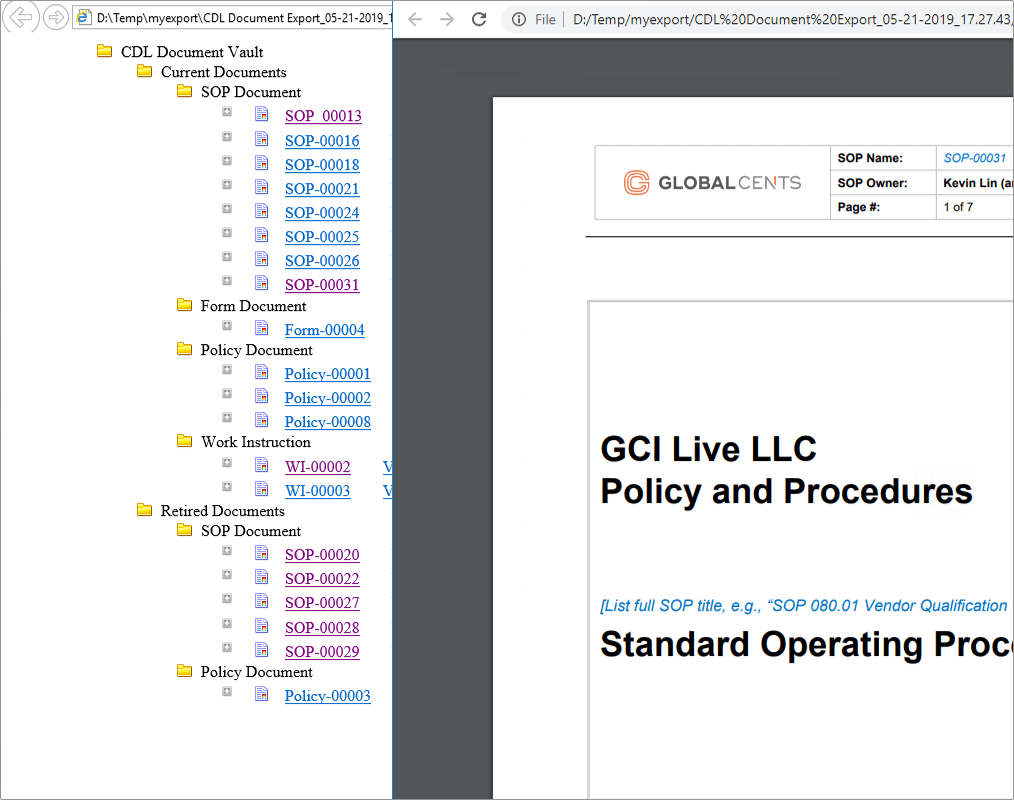Expand the Form-00004 row details
1014x800 pixels.
point(227,325)
